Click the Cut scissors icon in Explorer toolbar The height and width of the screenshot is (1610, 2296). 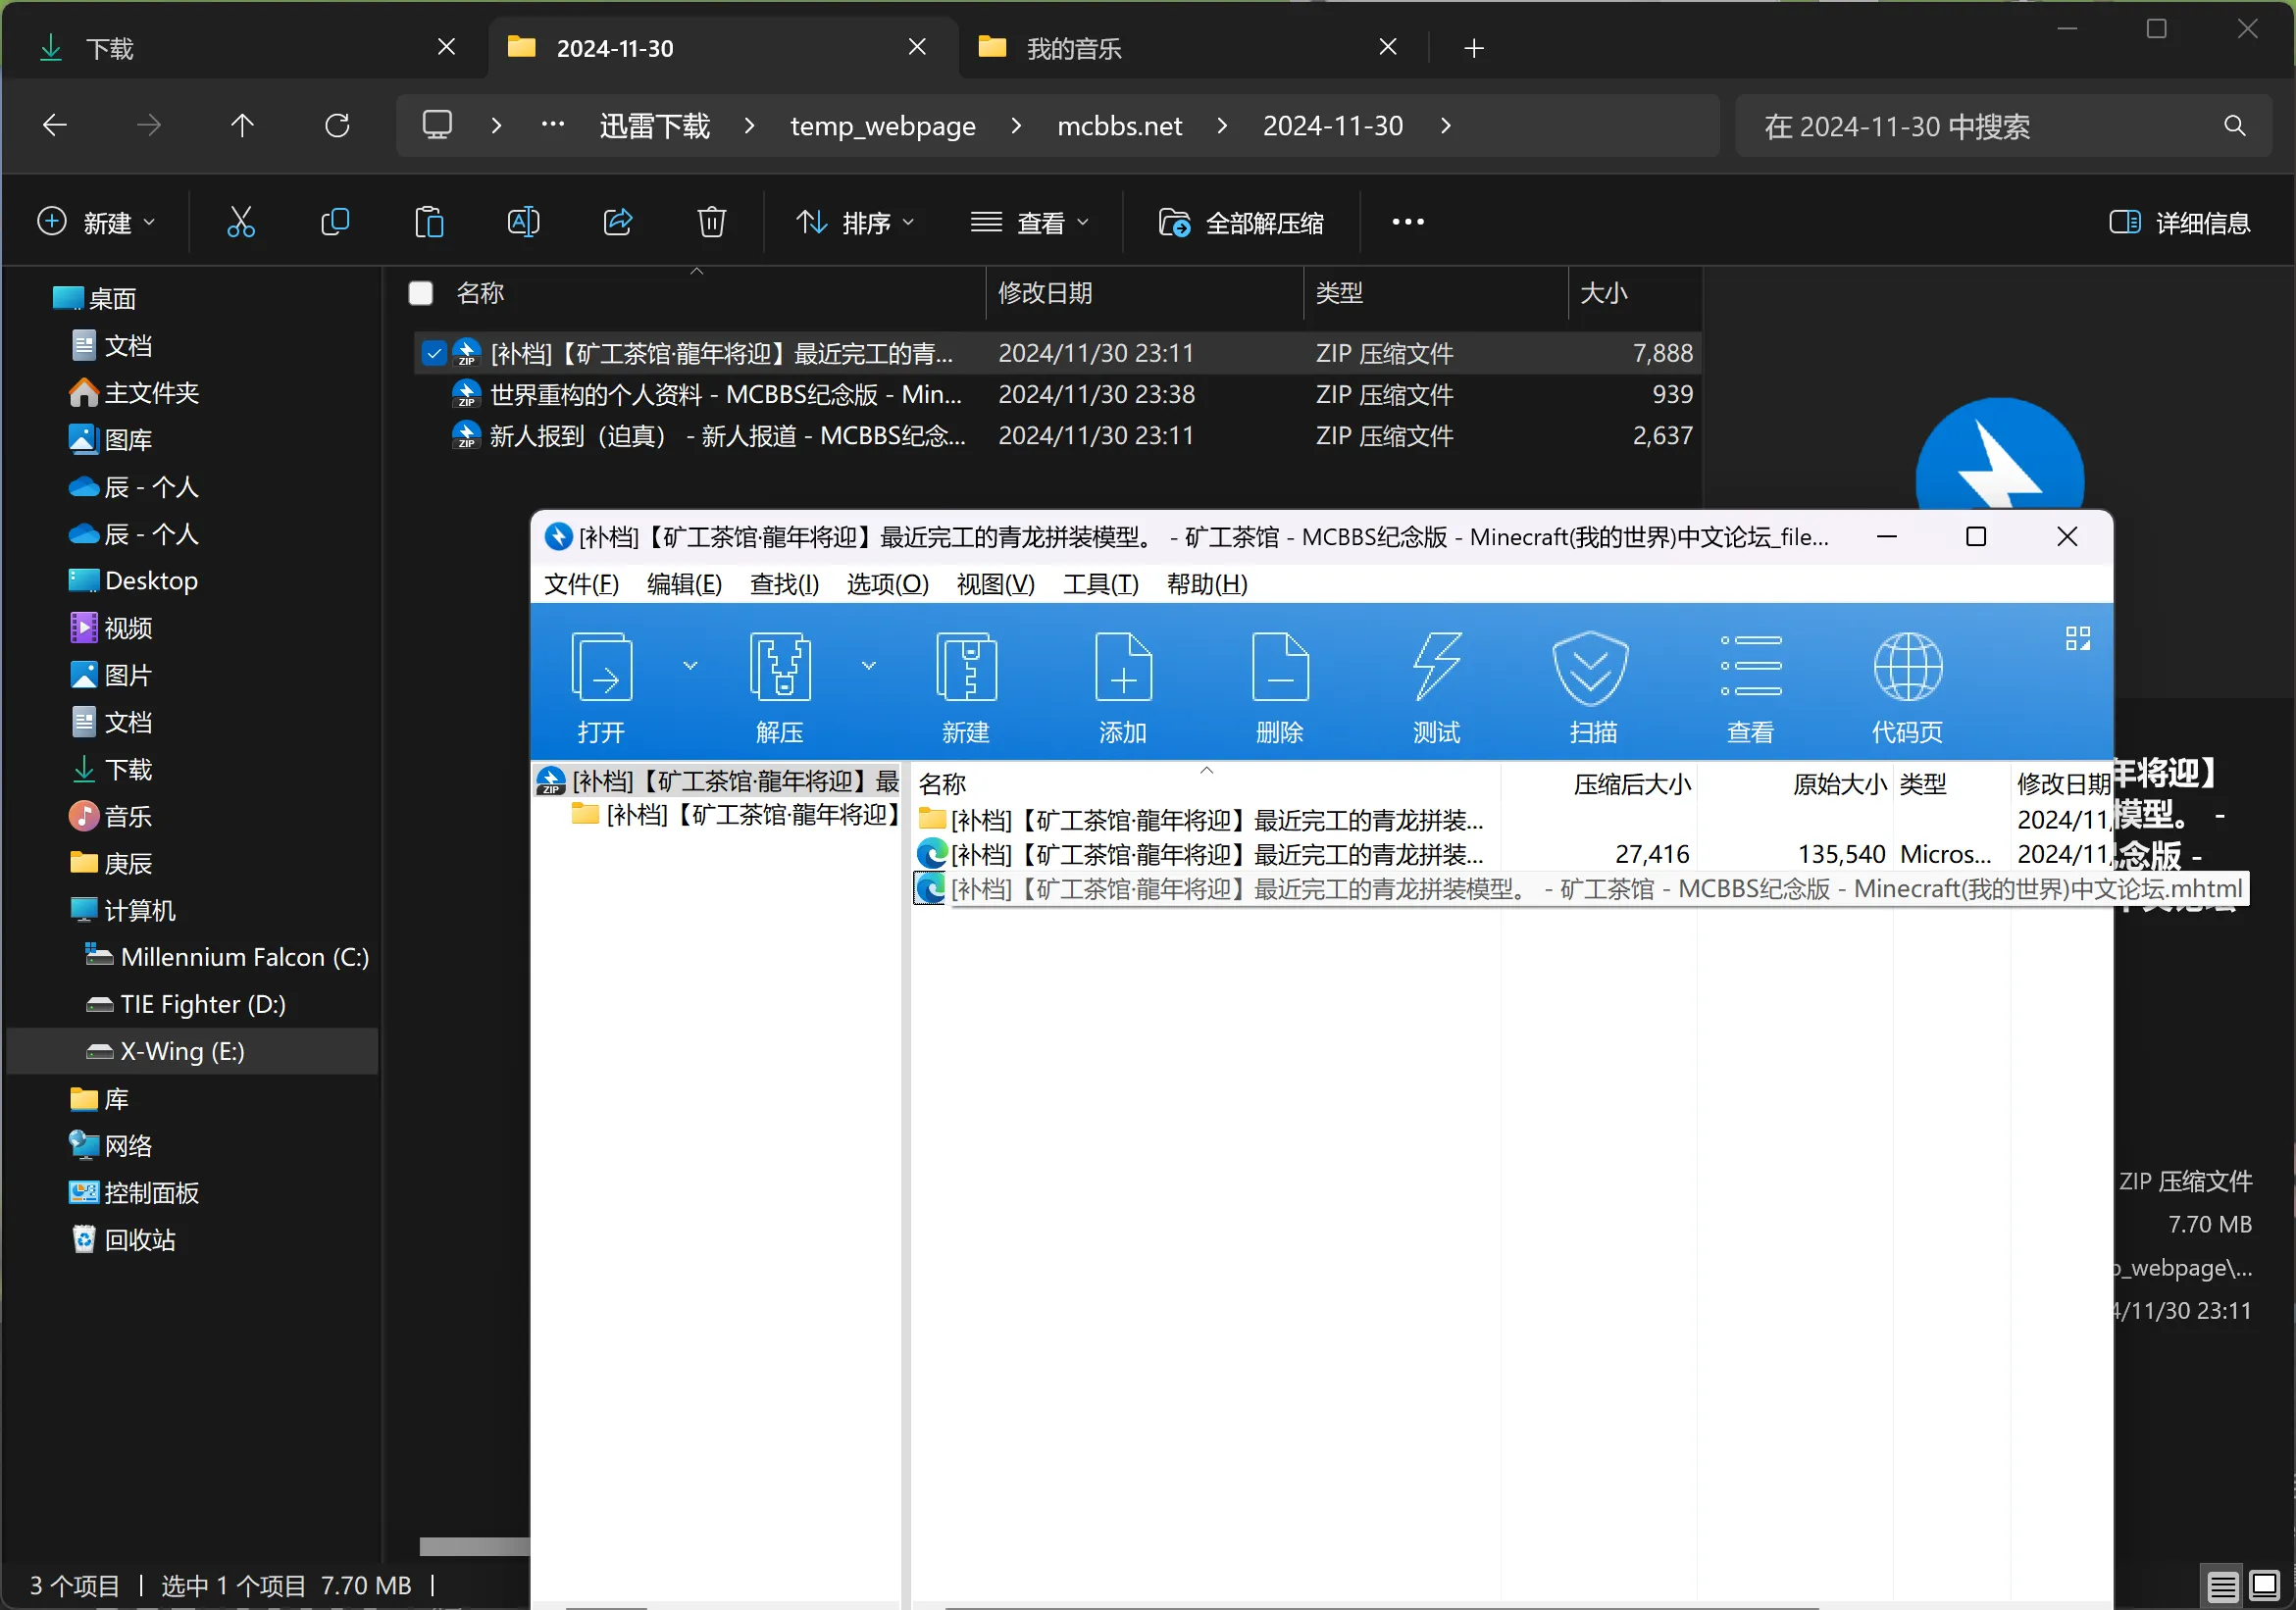point(240,221)
